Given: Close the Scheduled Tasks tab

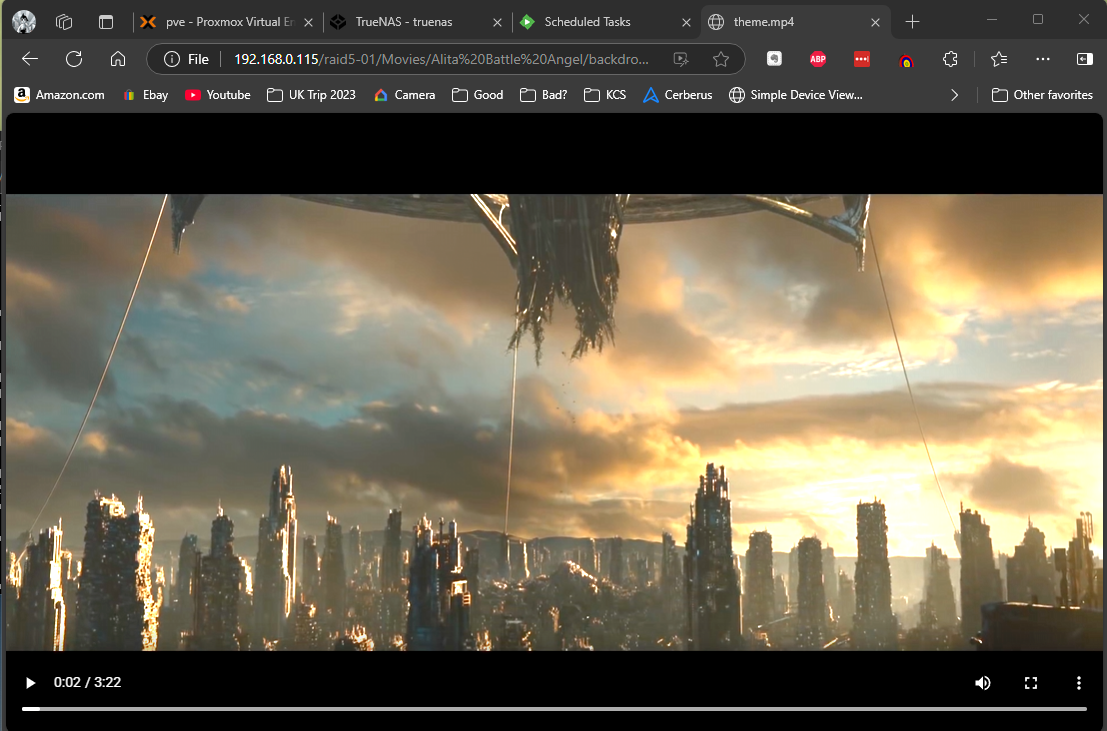Looking at the screenshot, I should (686, 23).
